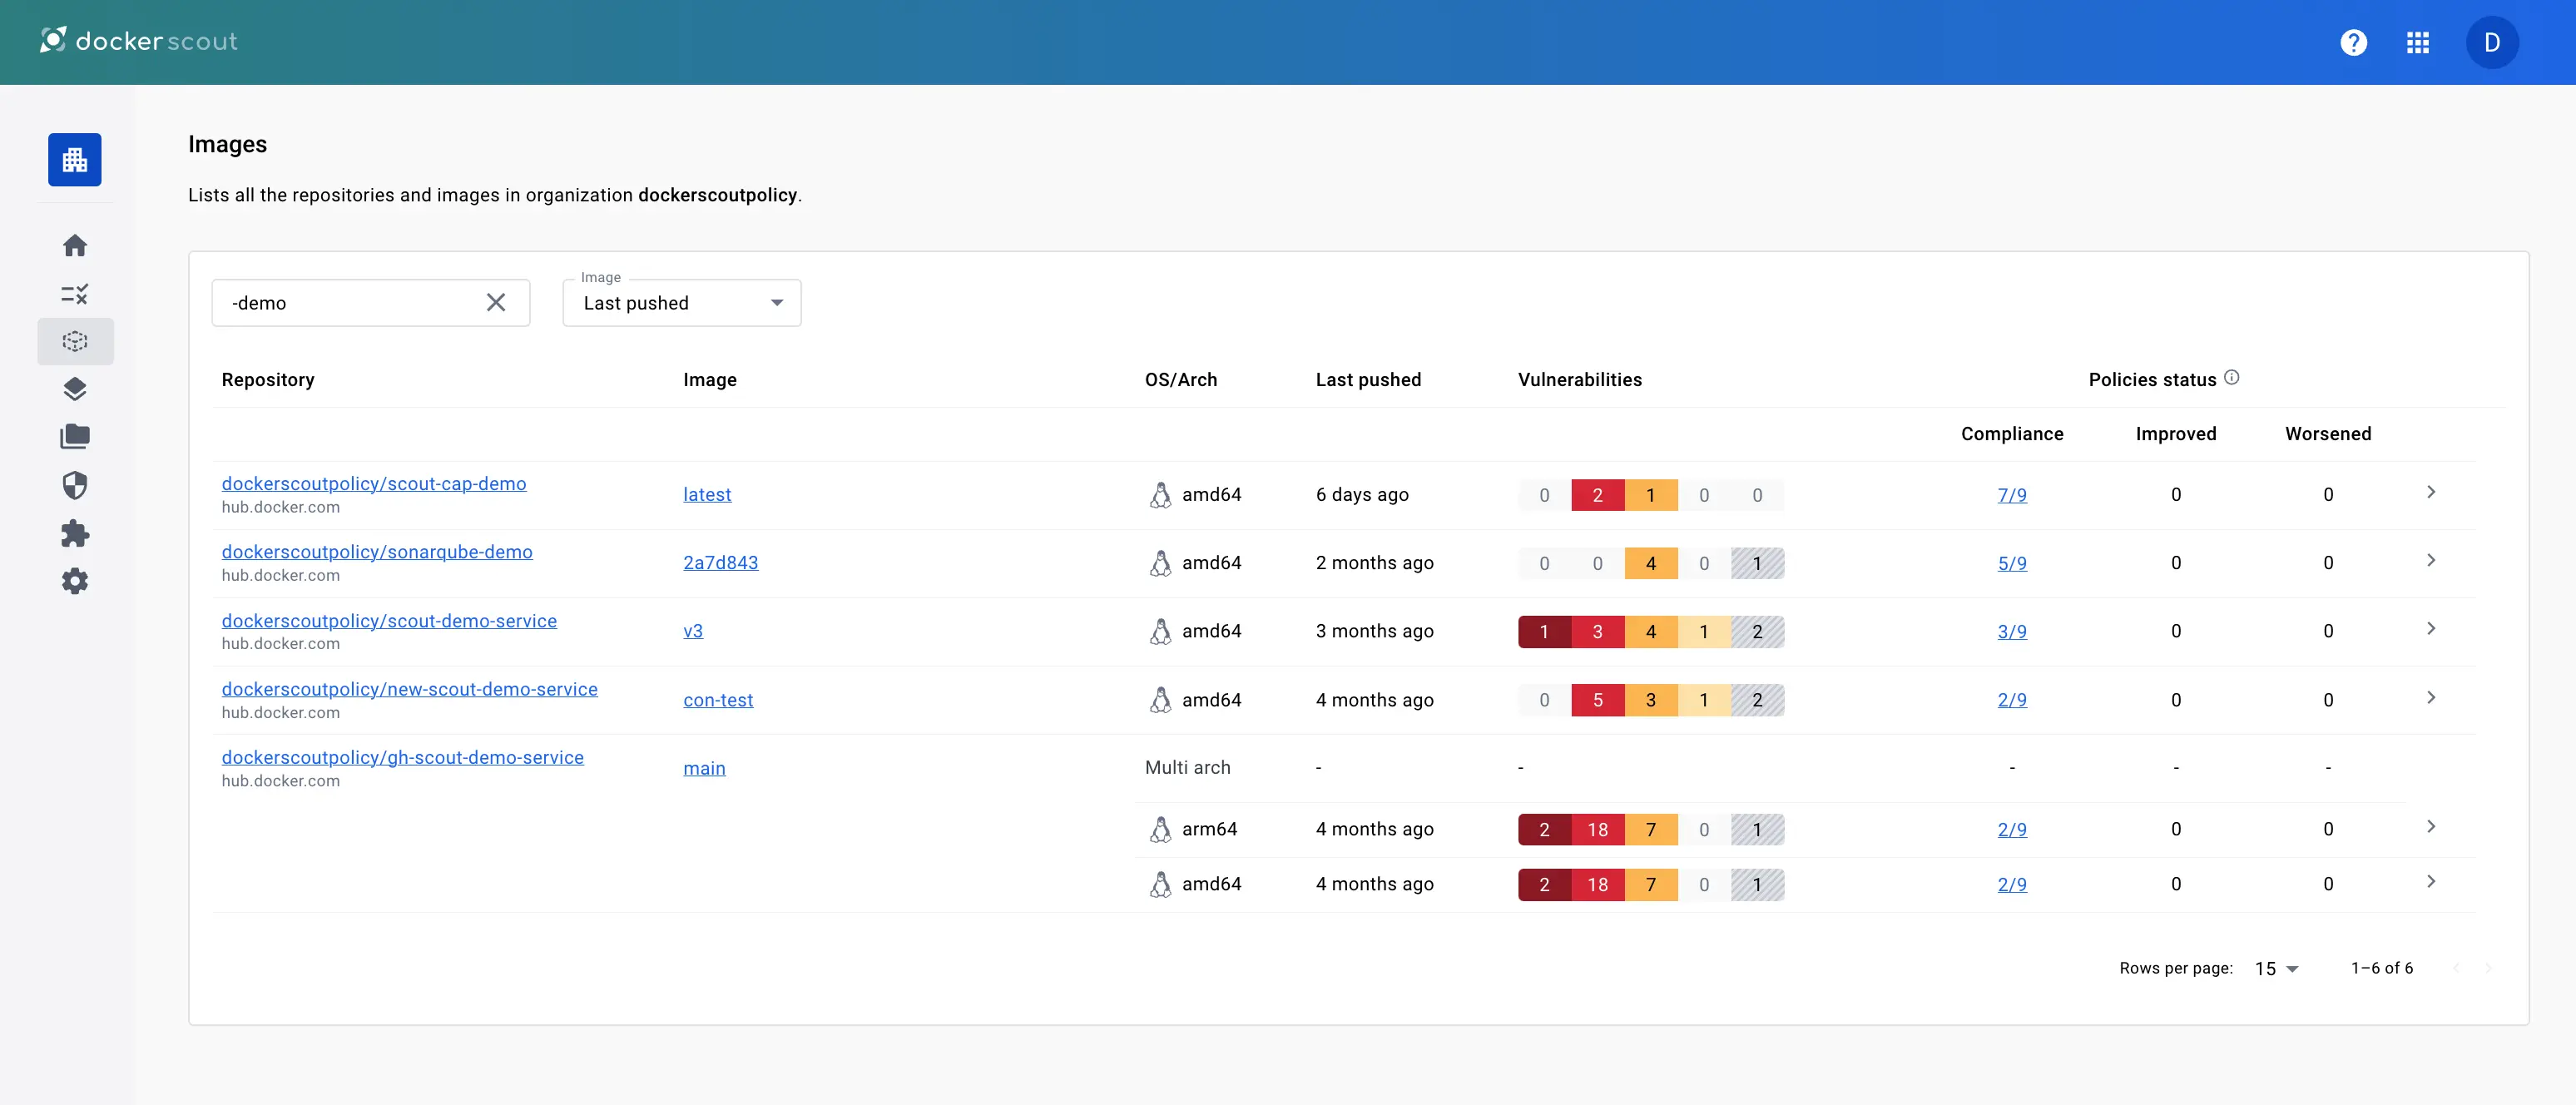Open the Home dashboard from sidebar
The width and height of the screenshot is (2576, 1105).
pyautogui.click(x=75, y=245)
